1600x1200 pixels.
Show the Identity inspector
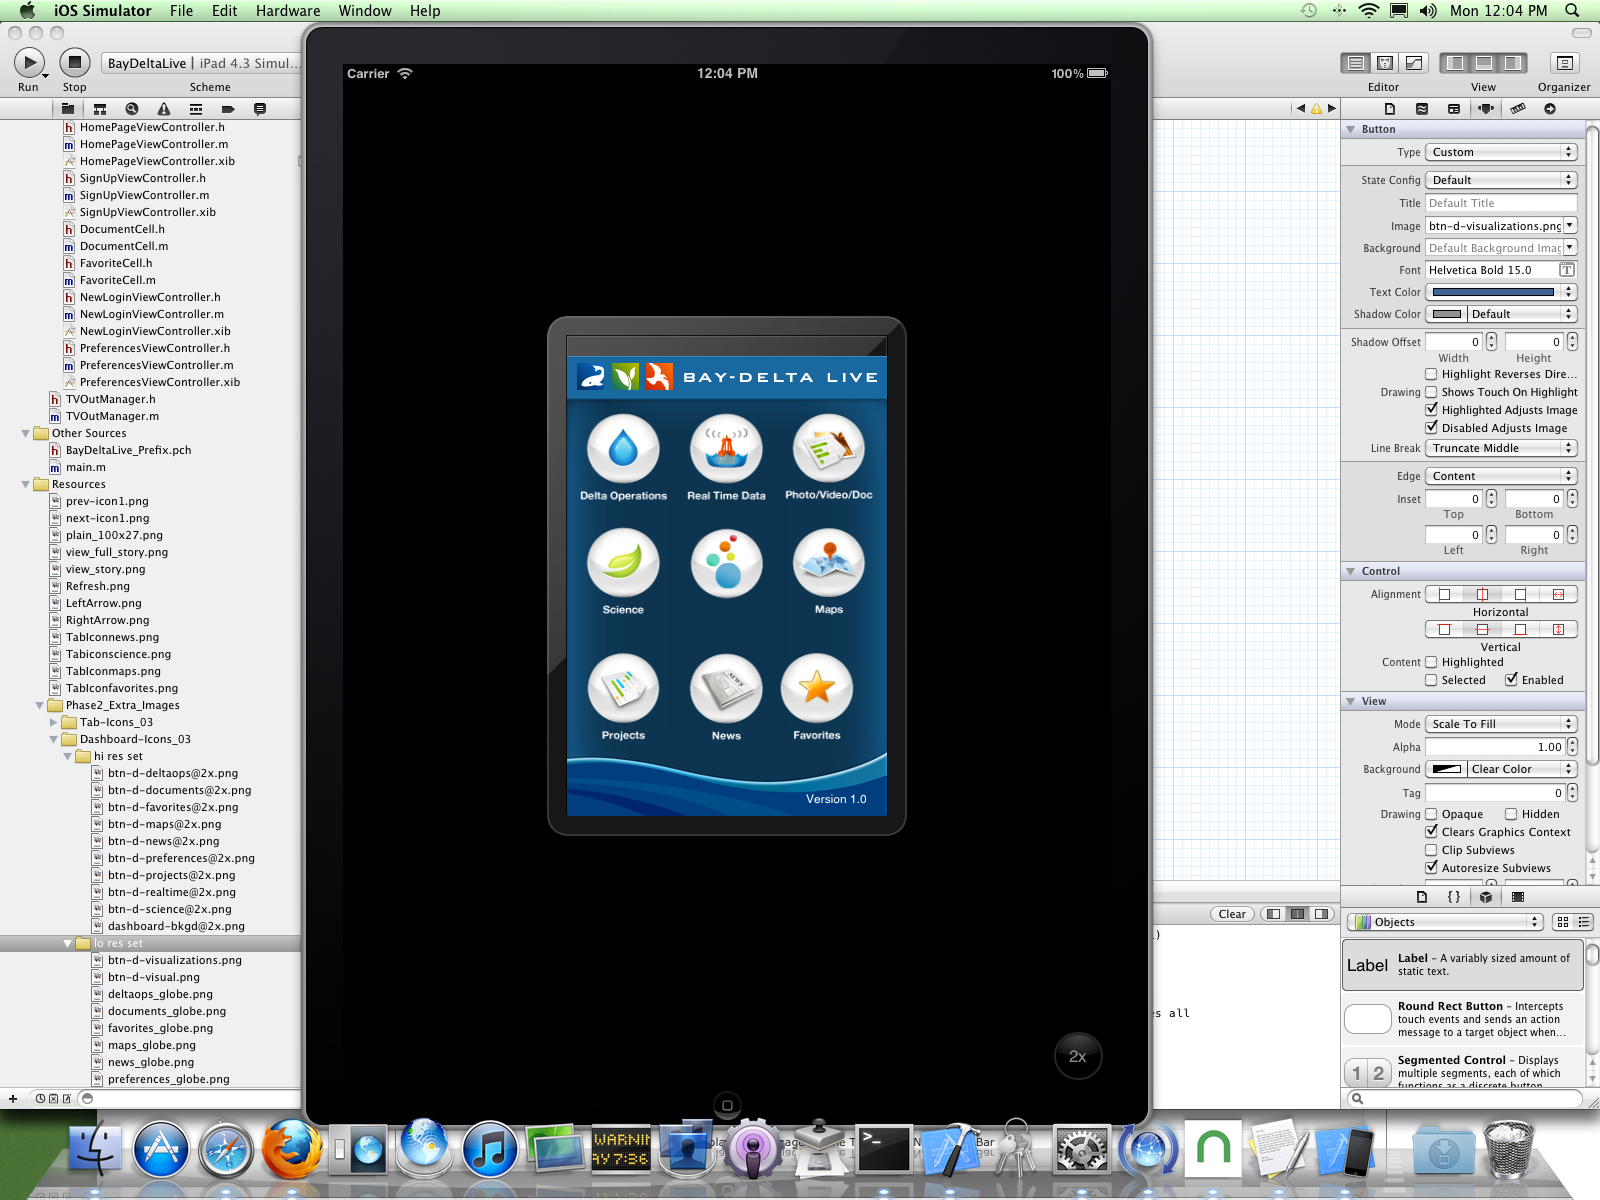coord(1454,109)
